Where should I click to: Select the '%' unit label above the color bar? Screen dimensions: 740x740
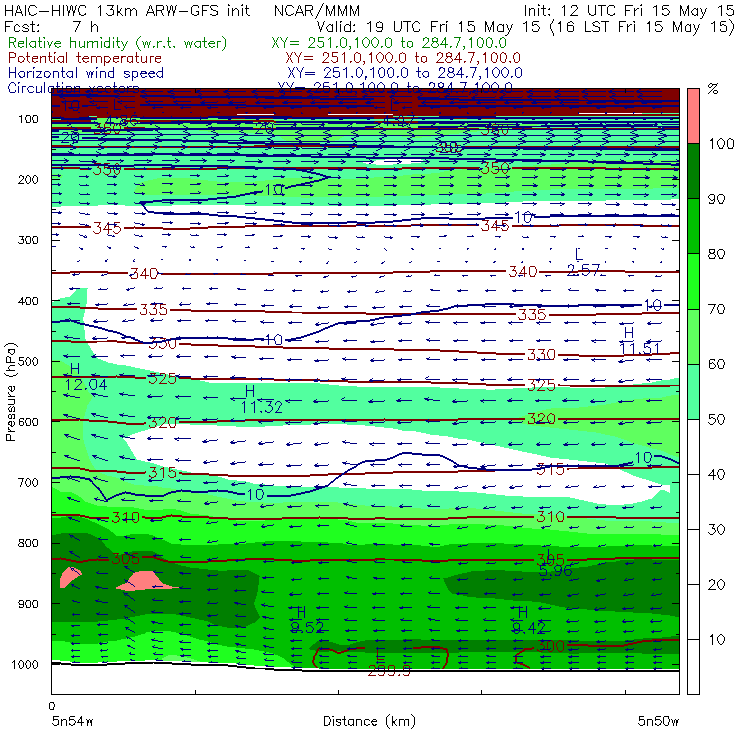click(x=713, y=89)
